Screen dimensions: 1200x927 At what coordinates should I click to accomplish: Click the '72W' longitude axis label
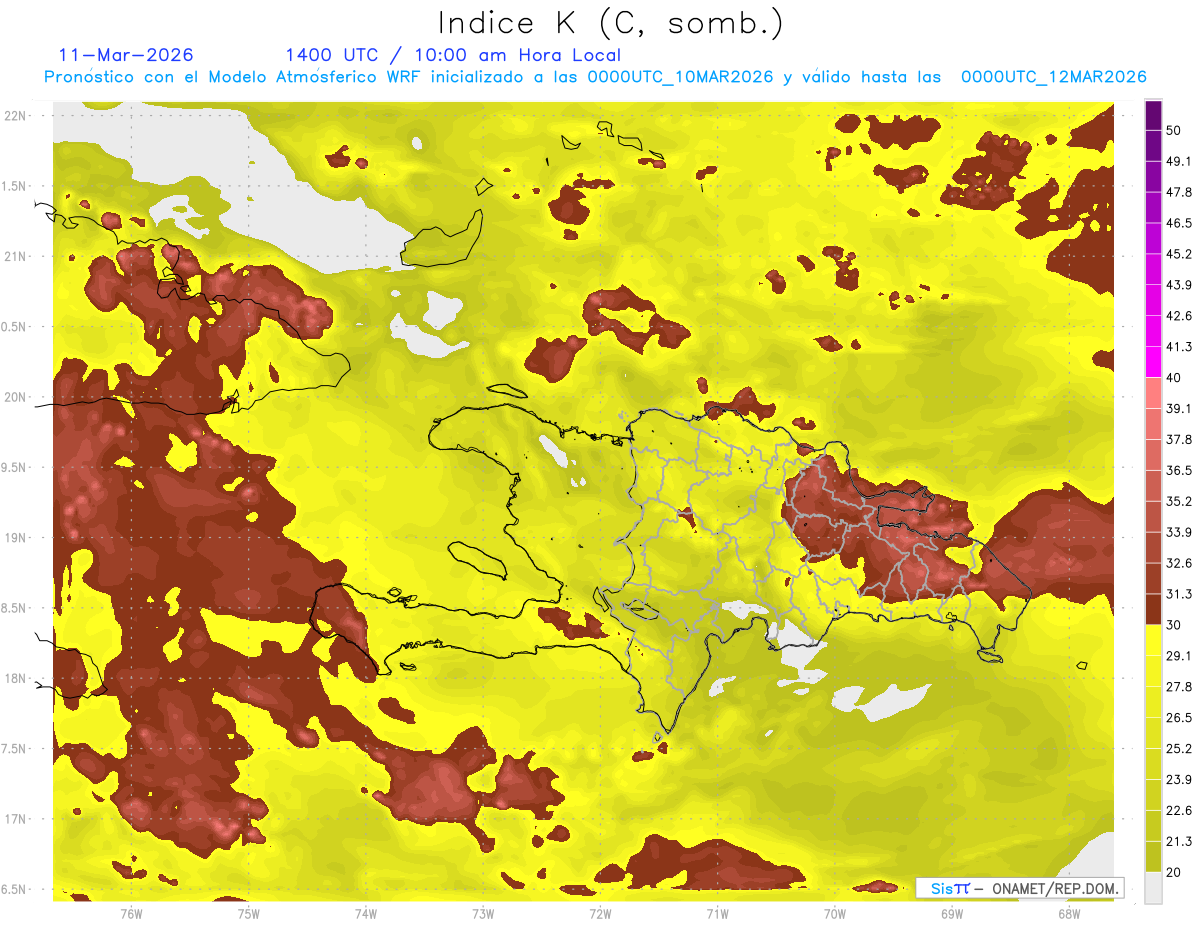pyautogui.click(x=600, y=912)
